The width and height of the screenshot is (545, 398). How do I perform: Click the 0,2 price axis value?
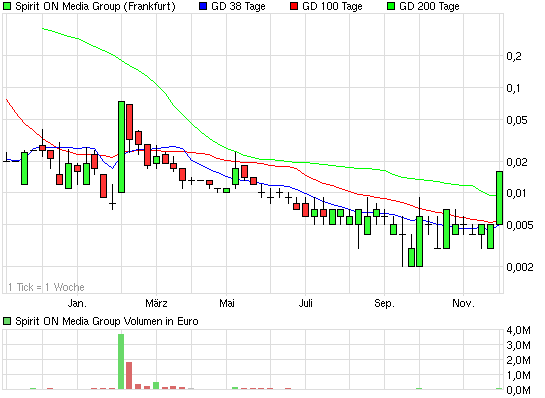[514, 56]
